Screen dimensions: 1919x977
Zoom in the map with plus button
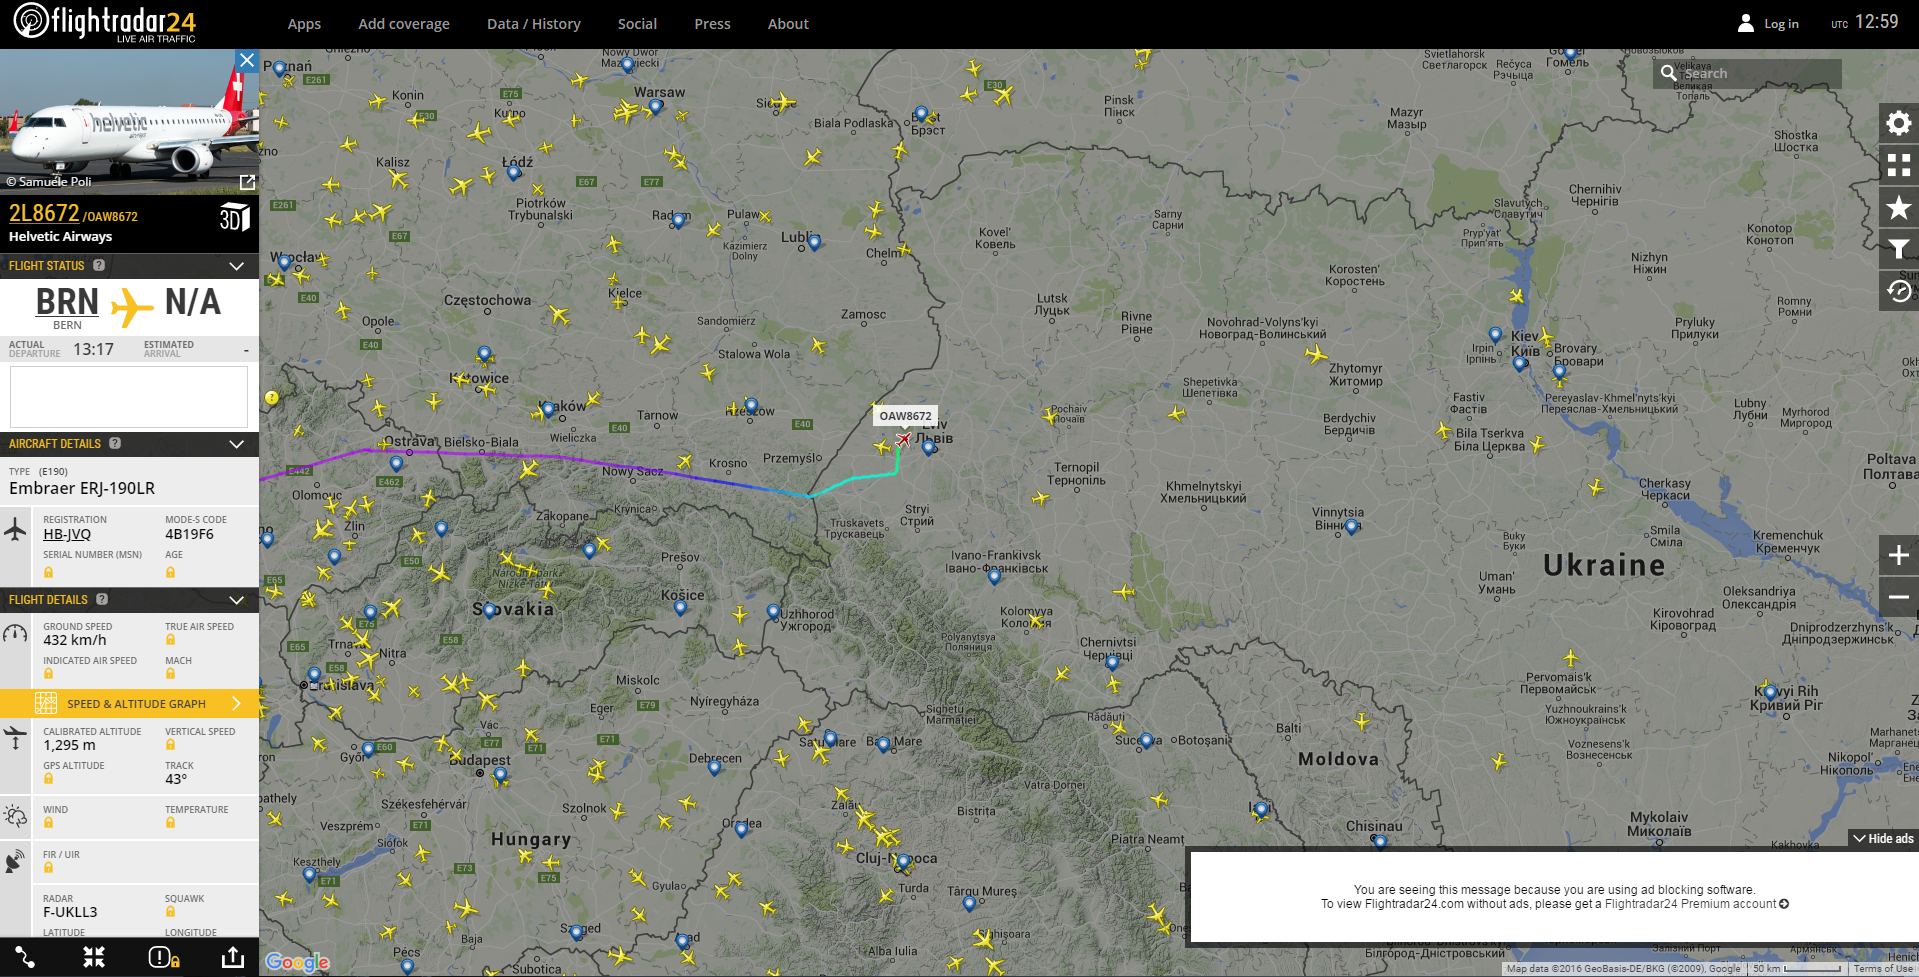point(1898,555)
